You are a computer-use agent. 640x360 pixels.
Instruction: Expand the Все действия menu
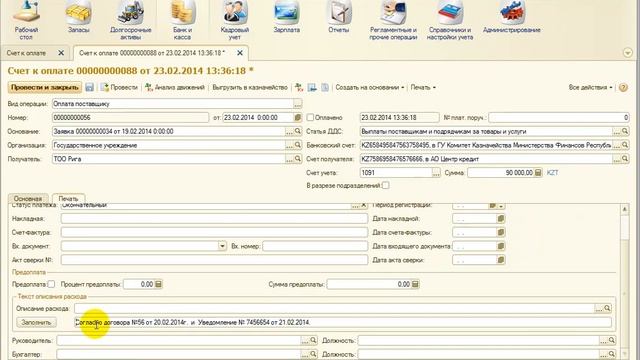pyautogui.click(x=590, y=87)
